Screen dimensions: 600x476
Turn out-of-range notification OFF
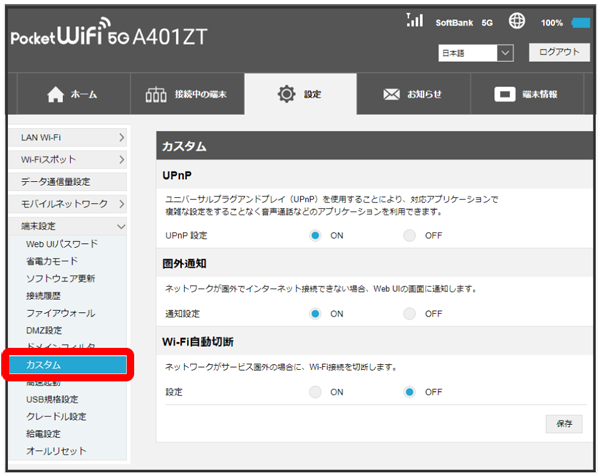410,313
